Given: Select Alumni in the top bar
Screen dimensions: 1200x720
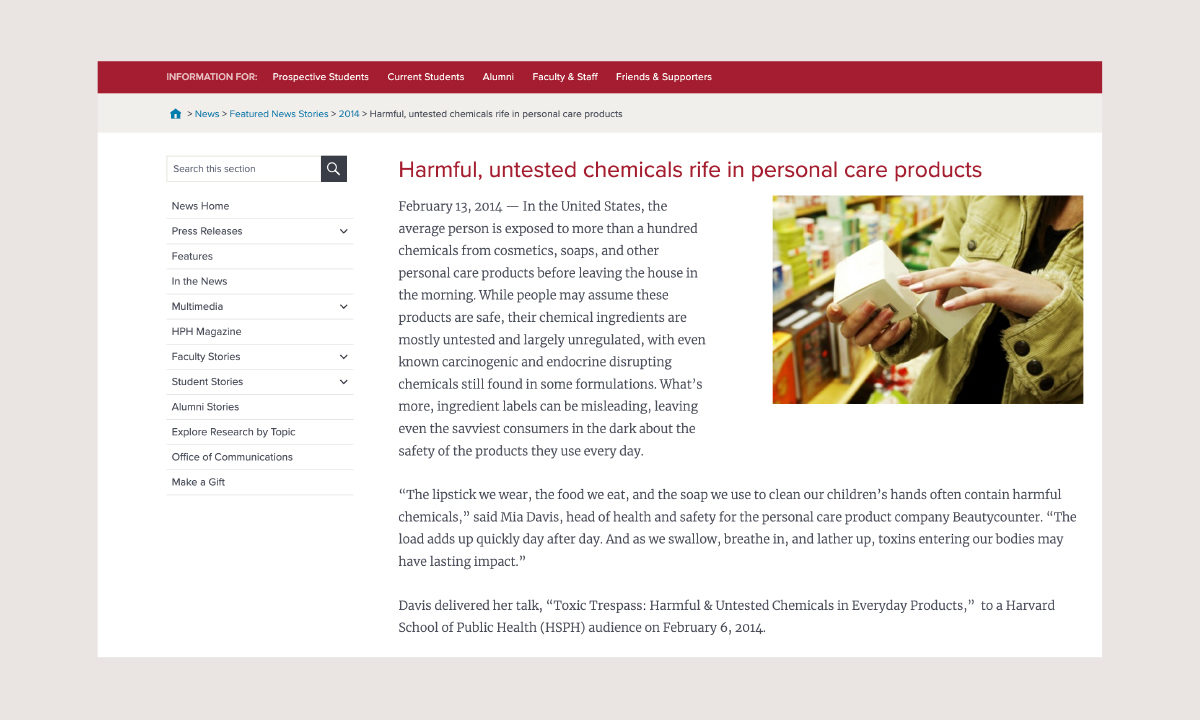Looking at the screenshot, I should [498, 77].
